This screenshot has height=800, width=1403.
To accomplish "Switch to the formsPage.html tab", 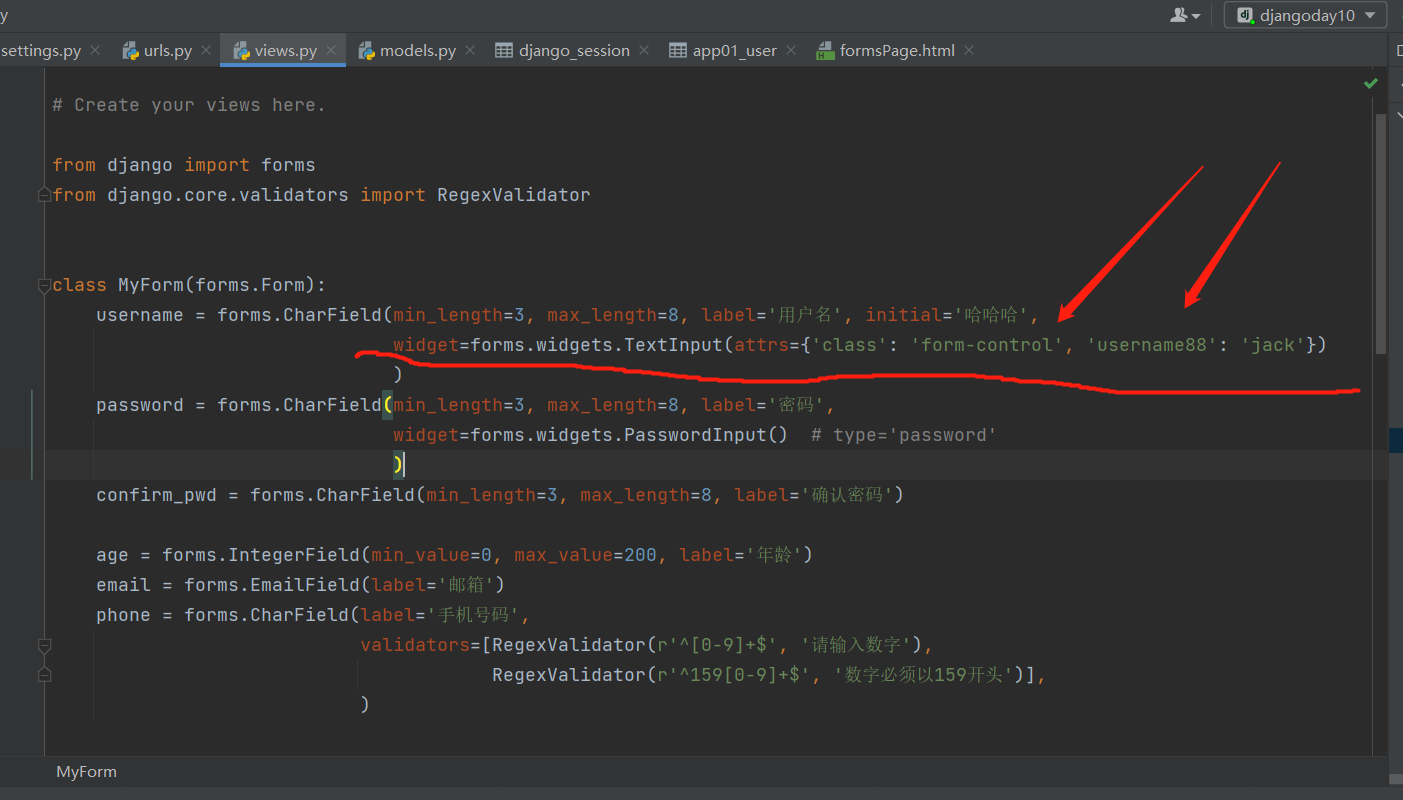I will coord(897,50).
